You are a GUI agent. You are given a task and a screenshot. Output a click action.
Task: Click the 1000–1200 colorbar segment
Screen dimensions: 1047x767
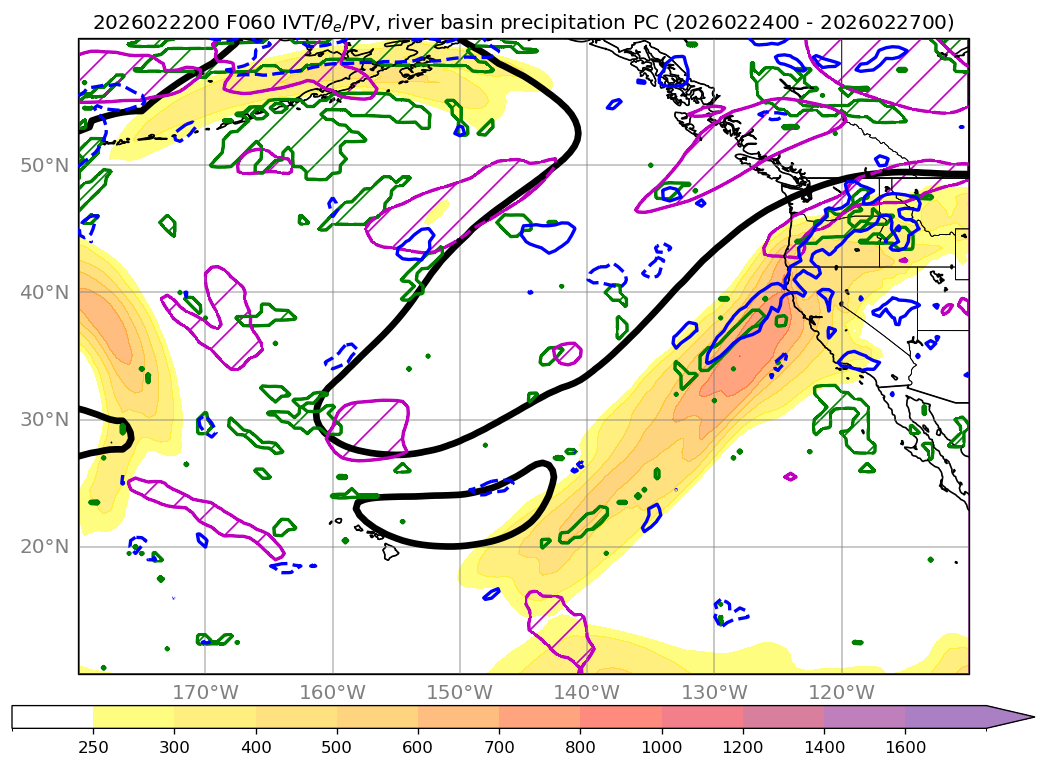point(702,717)
